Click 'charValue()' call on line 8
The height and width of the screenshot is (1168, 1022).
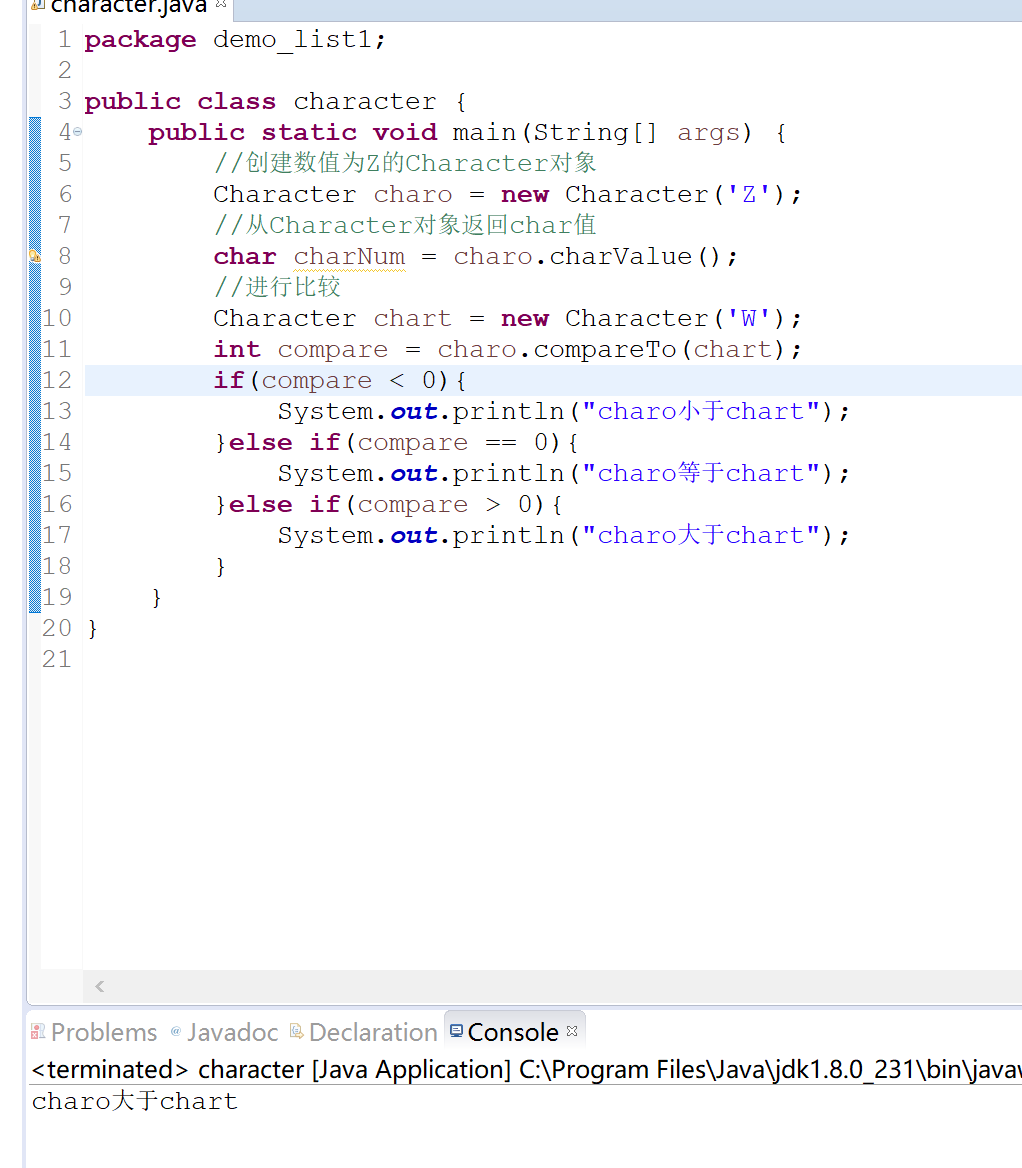click(x=634, y=256)
